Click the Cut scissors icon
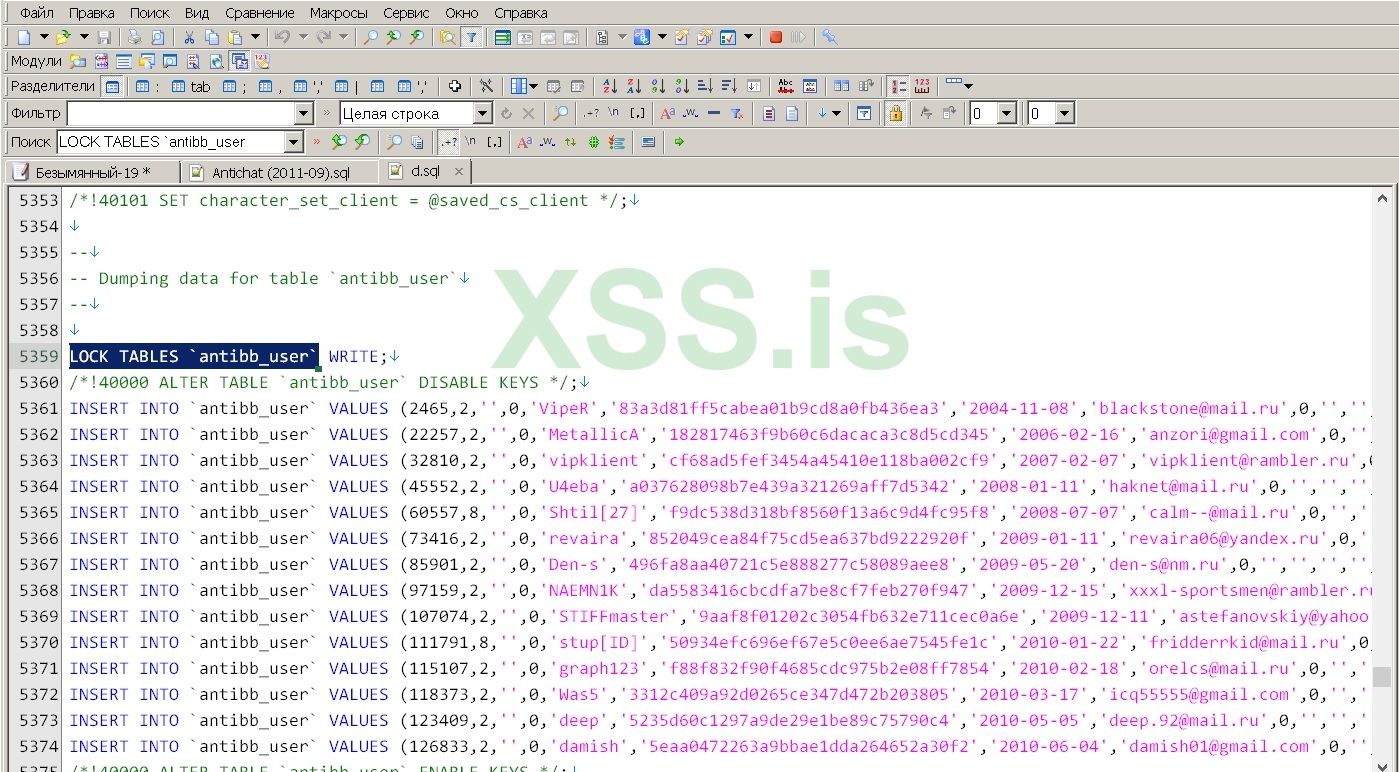Image resolution: width=1399 pixels, height=772 pixels. point(188,37)
